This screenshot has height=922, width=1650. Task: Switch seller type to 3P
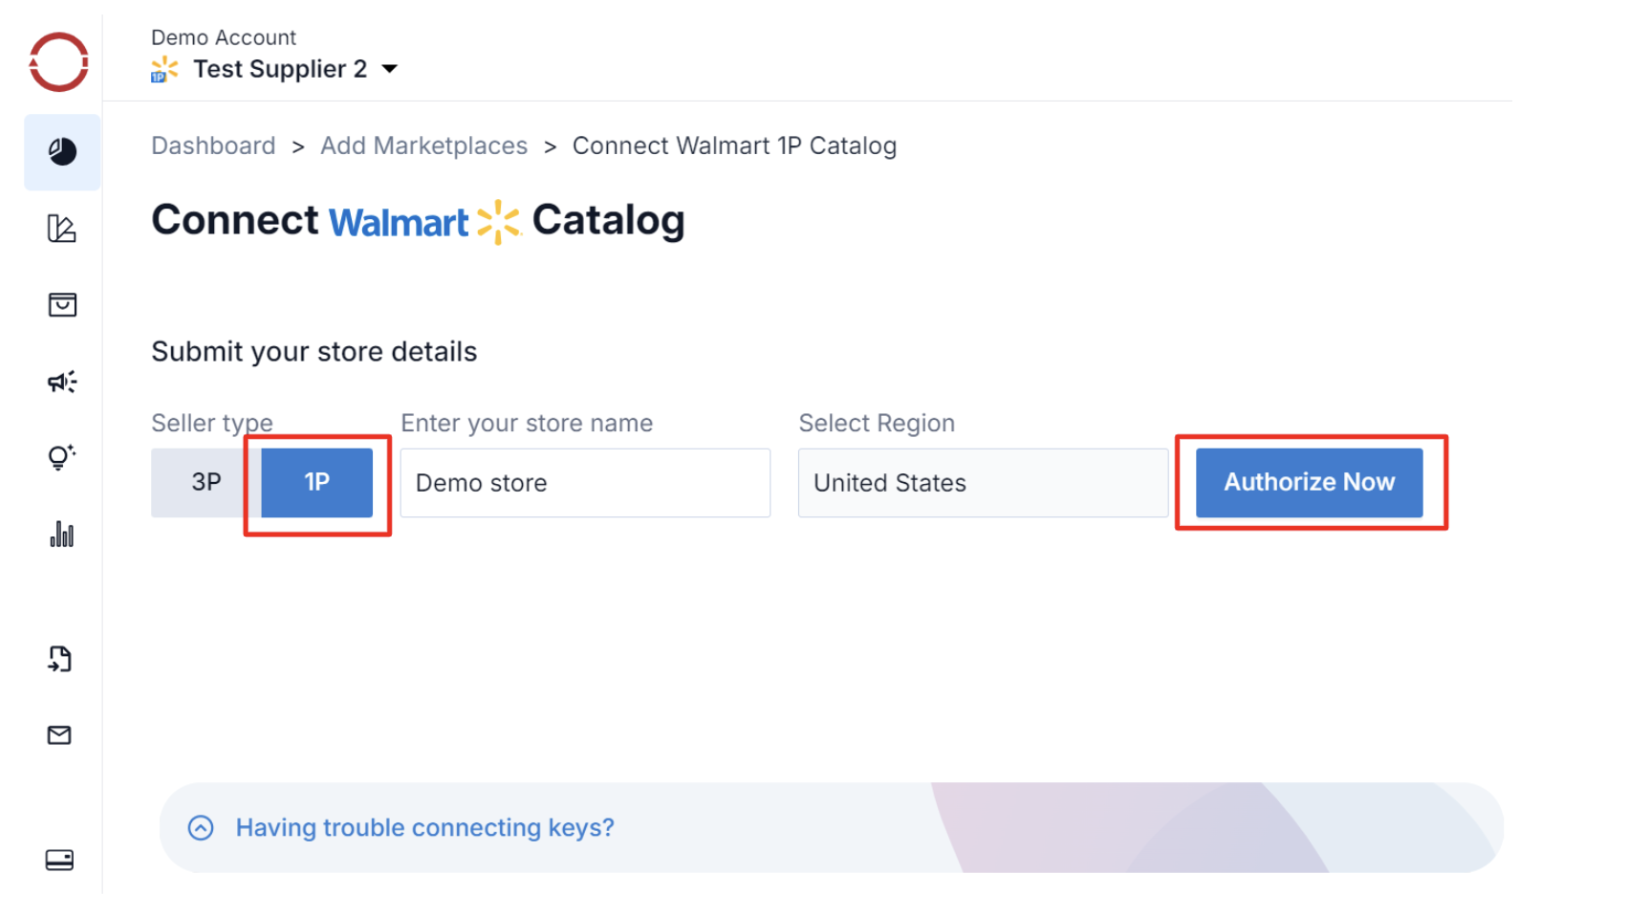(x=206, y=483)
